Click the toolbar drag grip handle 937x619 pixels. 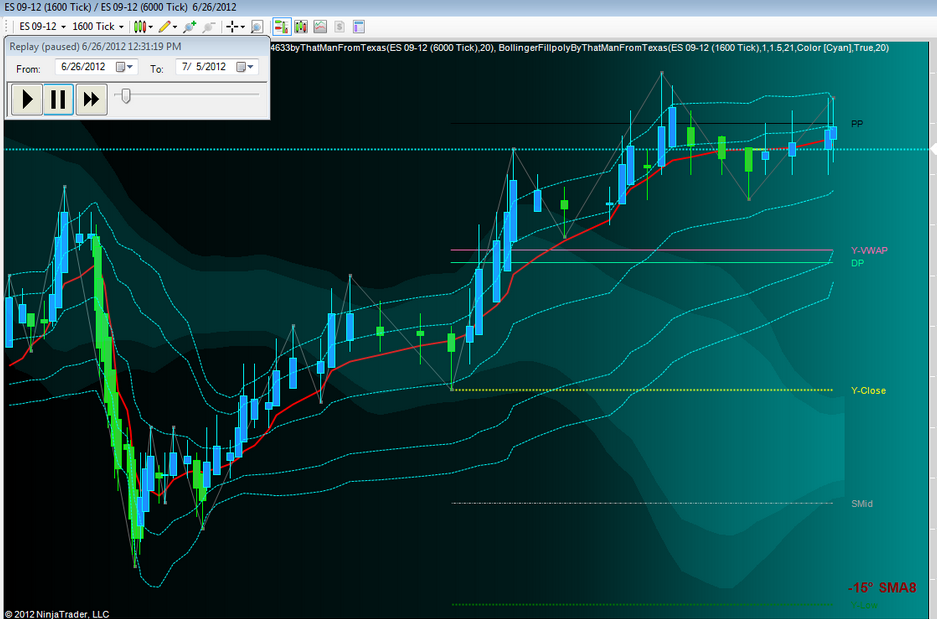coord(8,26)
